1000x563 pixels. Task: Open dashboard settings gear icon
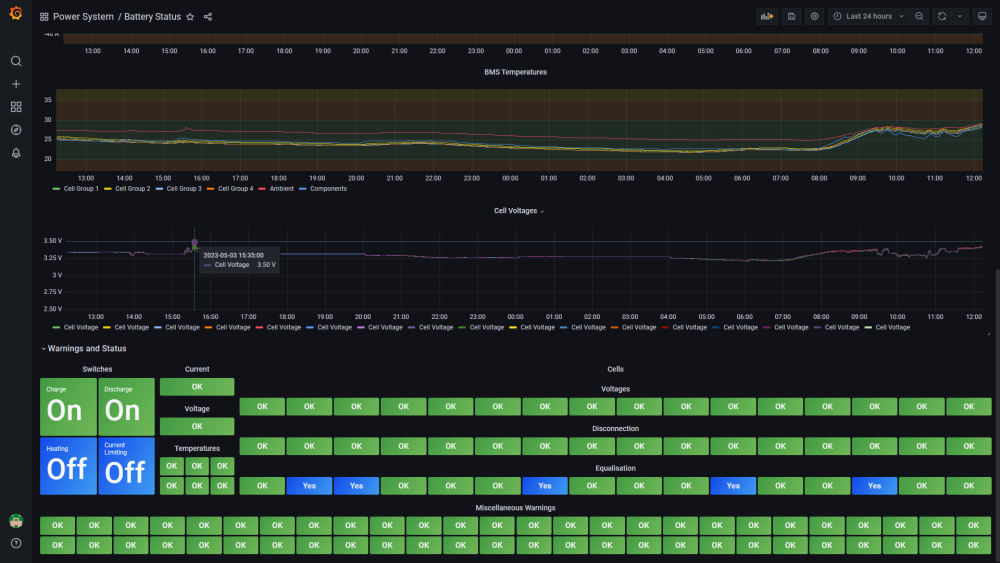click(814, 17)
